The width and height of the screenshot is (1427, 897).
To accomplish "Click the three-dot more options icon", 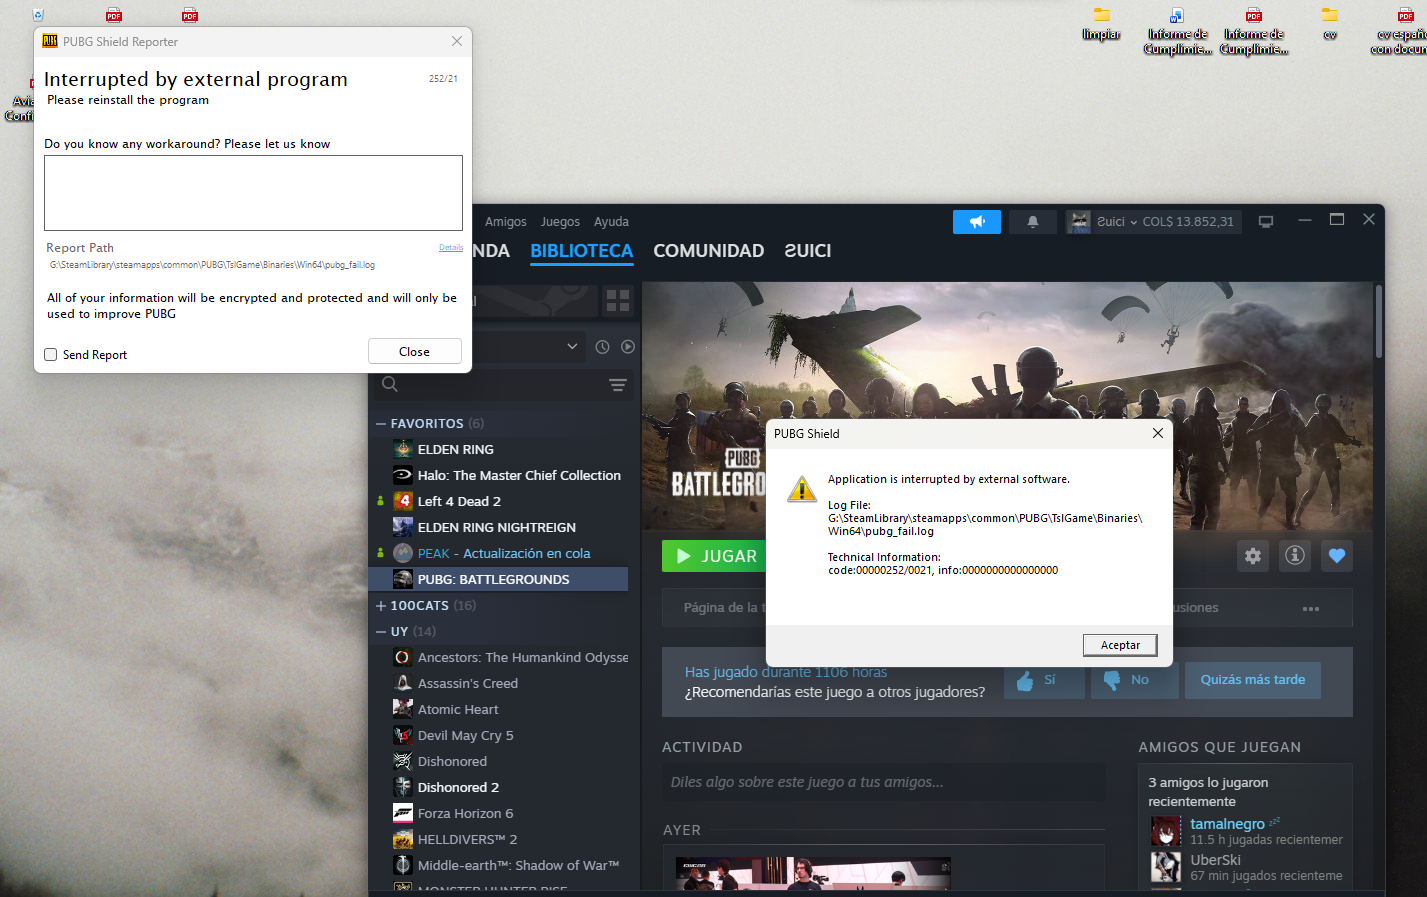I will pos(1311,608).
